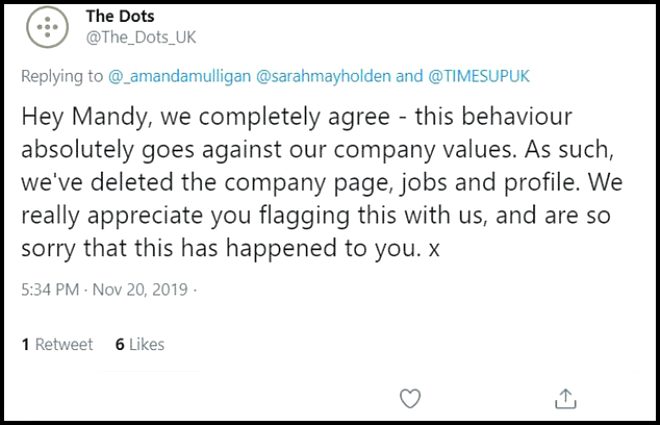Click the "Hey Mandy" opening words
660x425 pixels.
(78, 116)
